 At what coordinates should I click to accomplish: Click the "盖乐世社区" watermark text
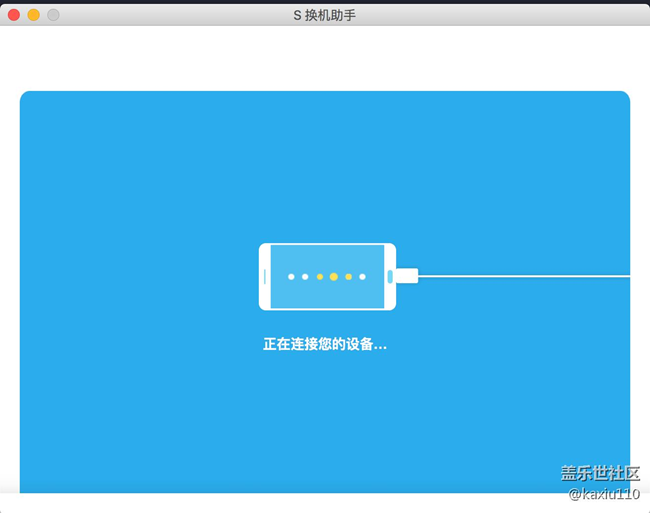click(x=599, y=473)
